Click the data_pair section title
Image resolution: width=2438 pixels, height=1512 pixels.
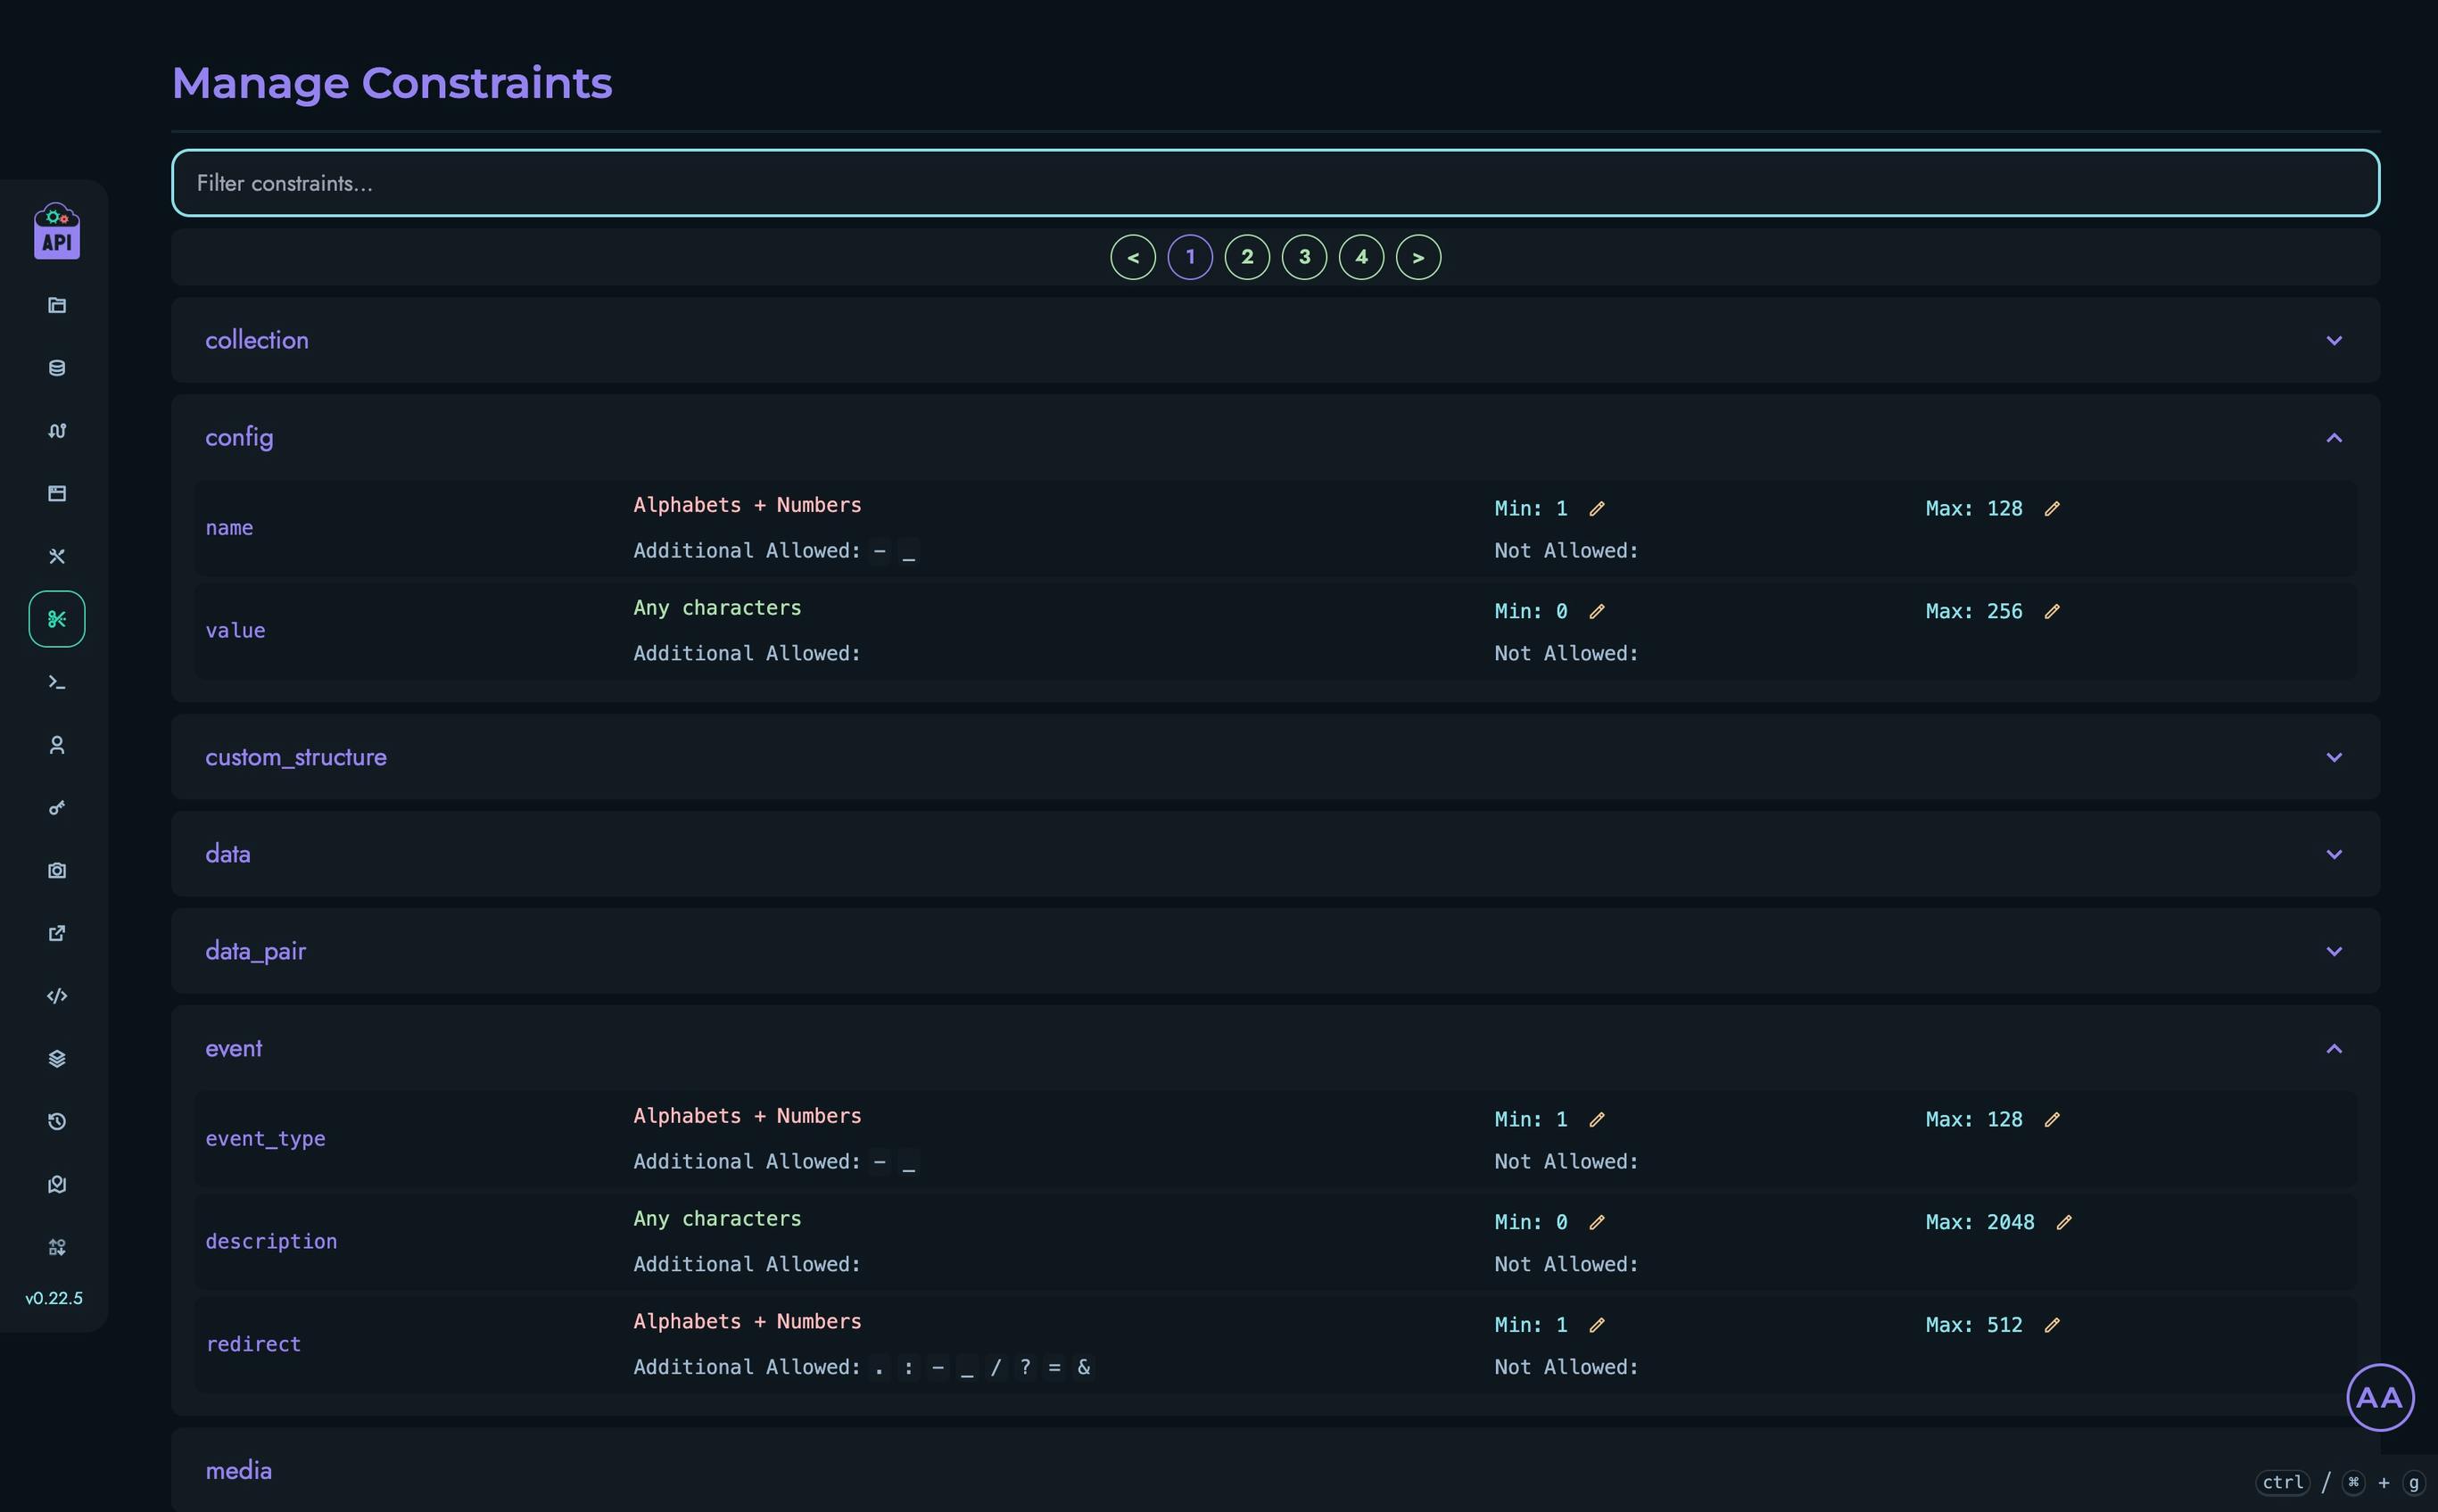pos(256,952)
